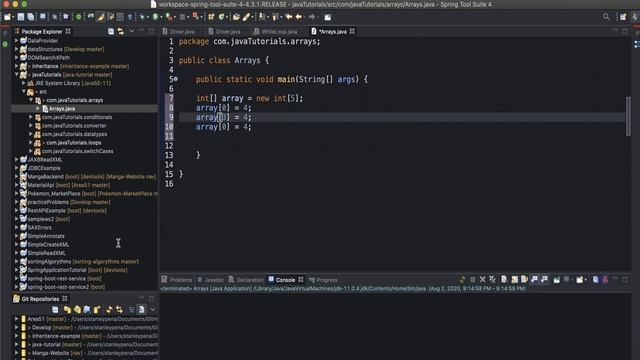Toggle Scroll Lock in Console toolbar

[514, 280]
